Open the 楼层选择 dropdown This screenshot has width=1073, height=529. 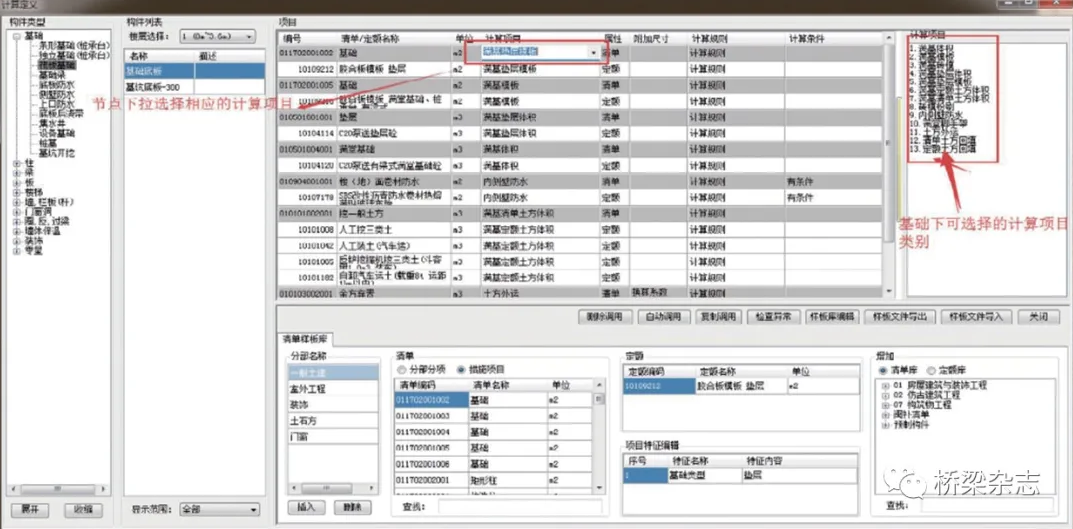pyautogui.click(x=218, y=35)
